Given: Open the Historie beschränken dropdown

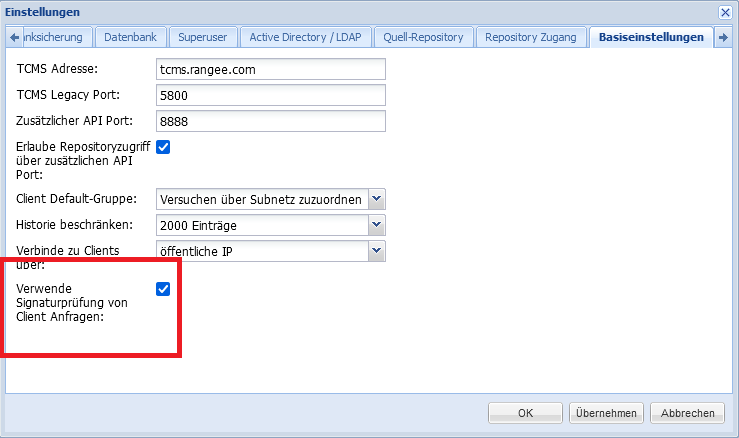Looking at the screenshot, I should [376, 225].
